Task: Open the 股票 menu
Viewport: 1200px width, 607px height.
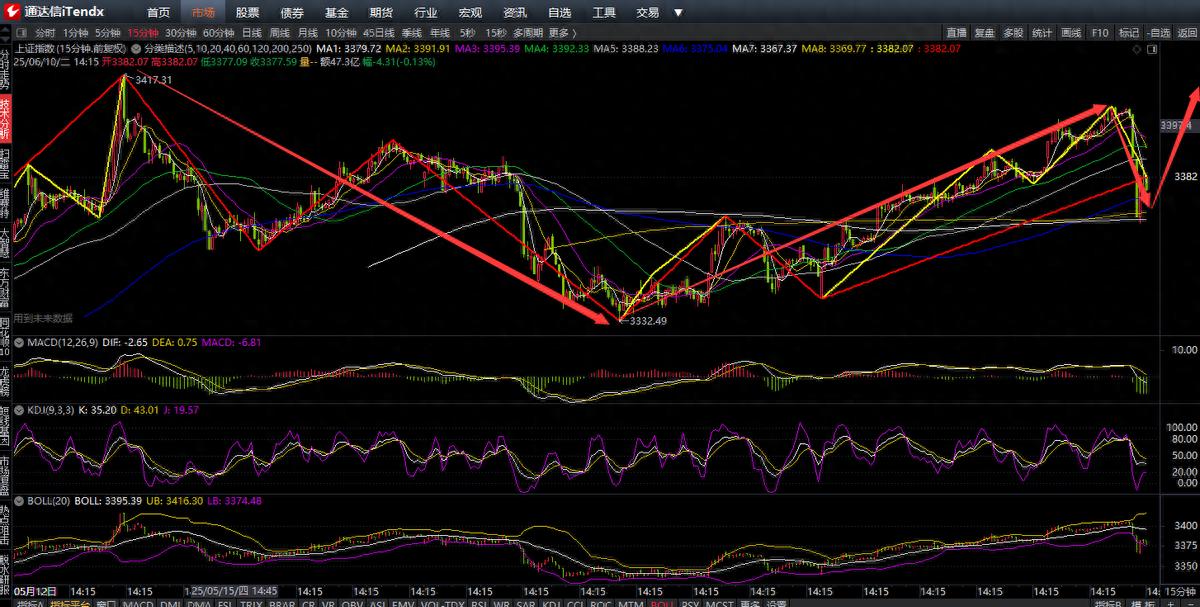Action: tap(247, 13)
